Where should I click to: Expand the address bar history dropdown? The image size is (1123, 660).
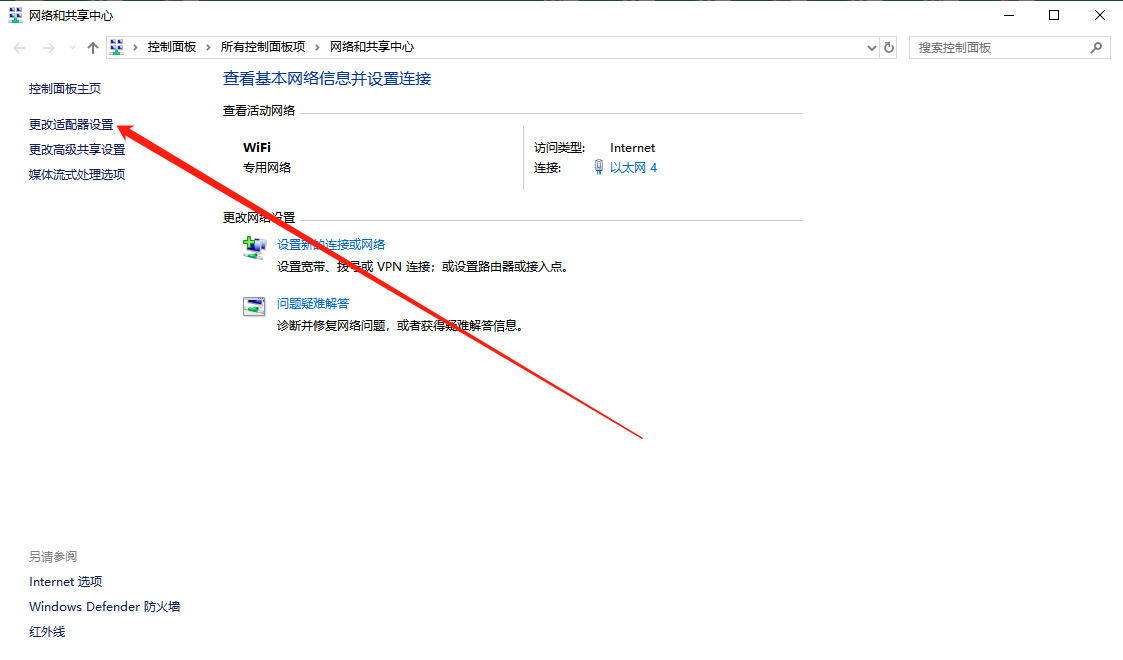coord(870,47)
